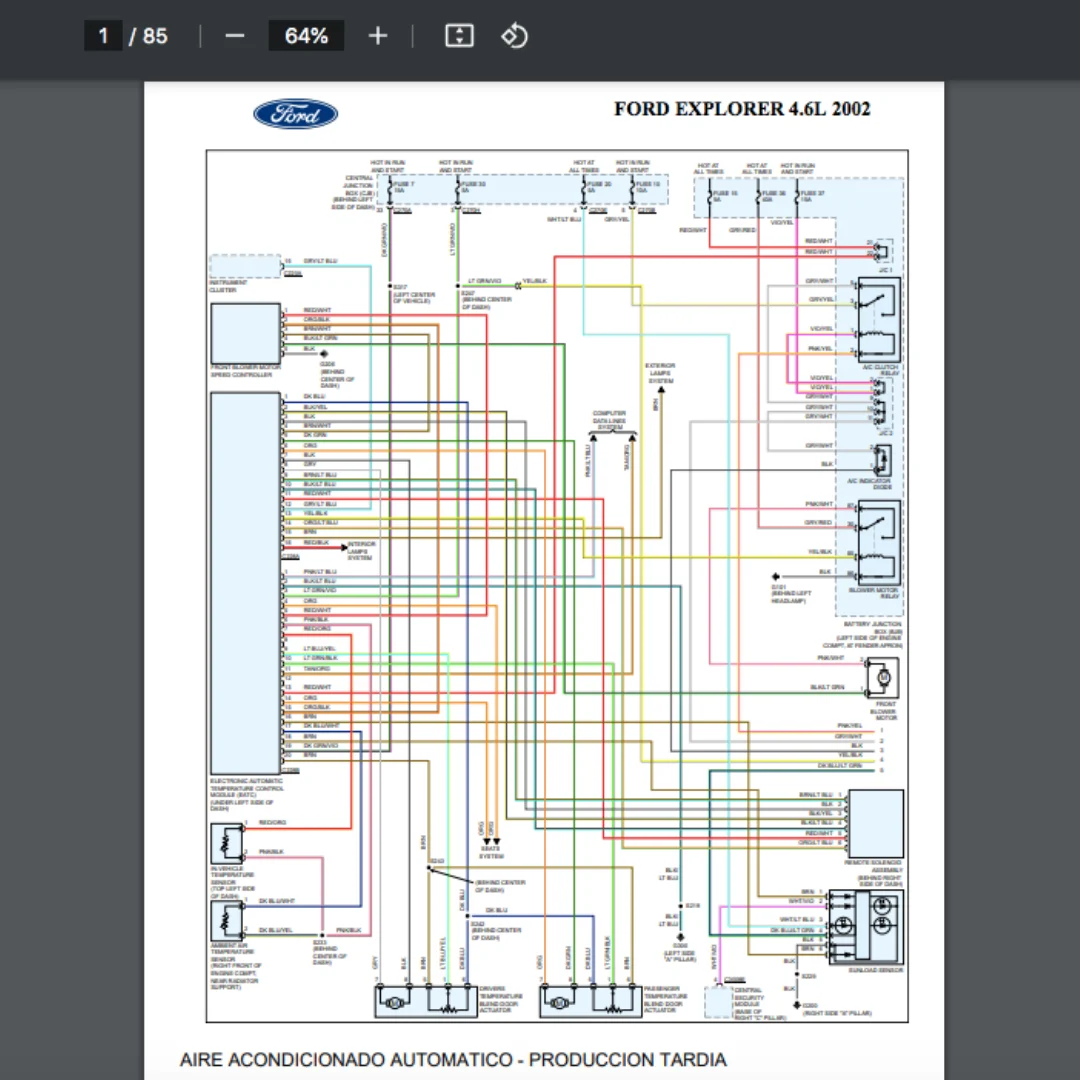This screenshot has height=1080, width=1080.
Task: Click the "DRIVERS TEMPERATURE BLEND DOOR ACTUATOR" label
Action: pyautogui.click(x=501, y=999)
